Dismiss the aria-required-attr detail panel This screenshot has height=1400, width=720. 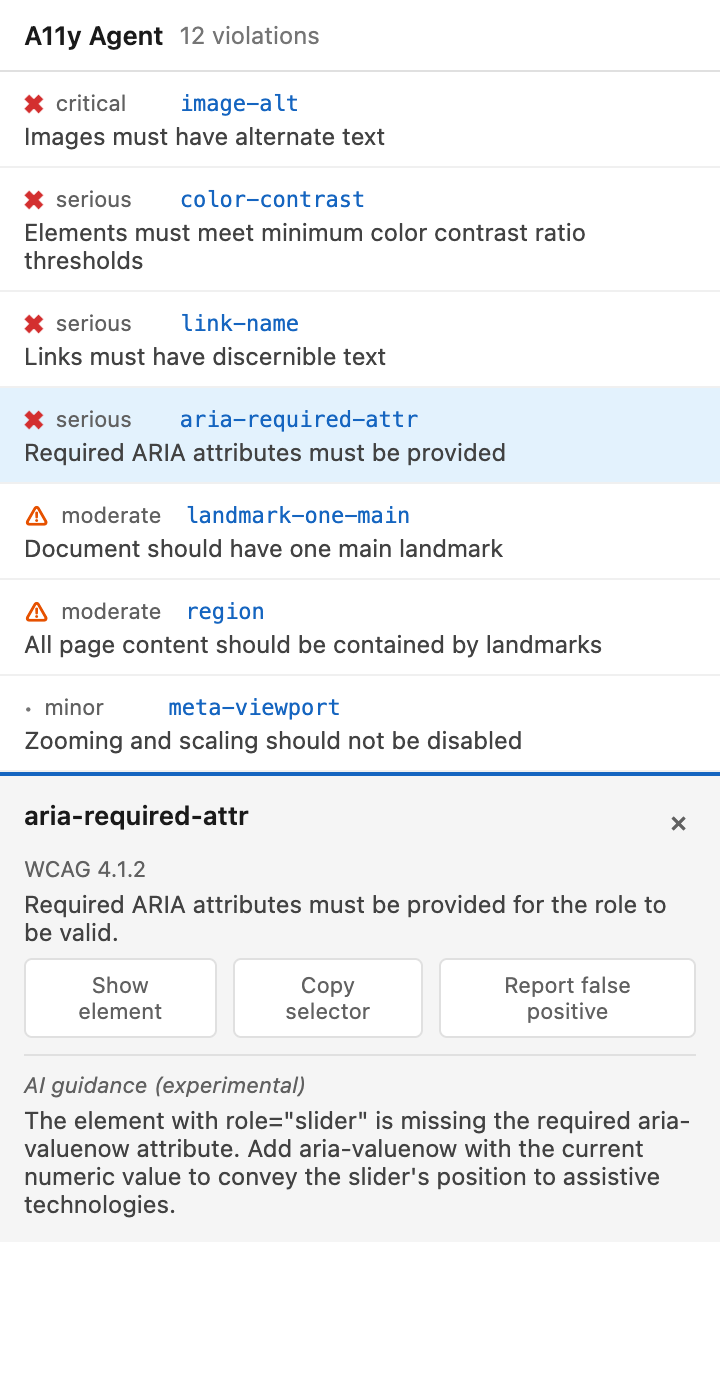[678, 823]
